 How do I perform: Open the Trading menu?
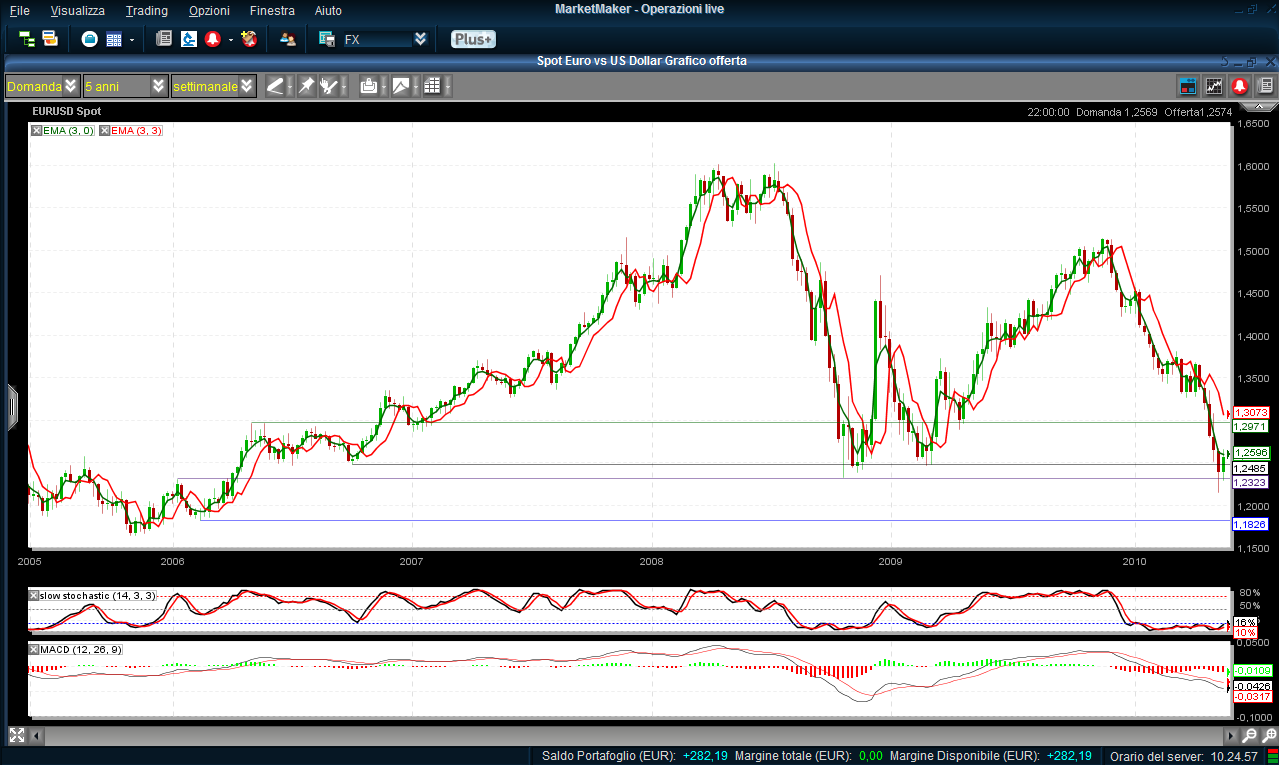pyautogui.click(x=147, y=10)
